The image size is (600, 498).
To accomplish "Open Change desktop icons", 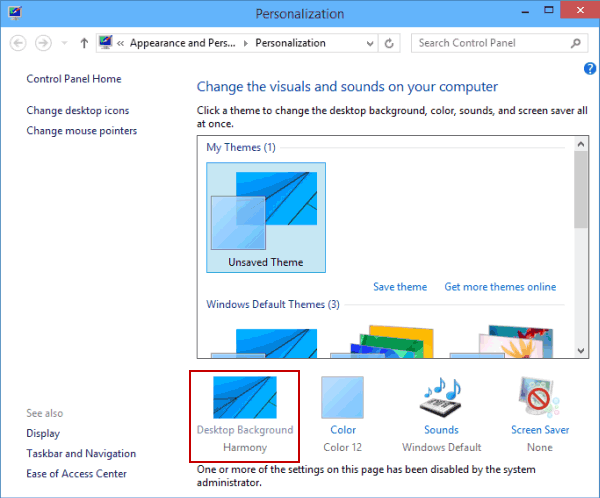I will pyautogui.click(x=78, y=111).
